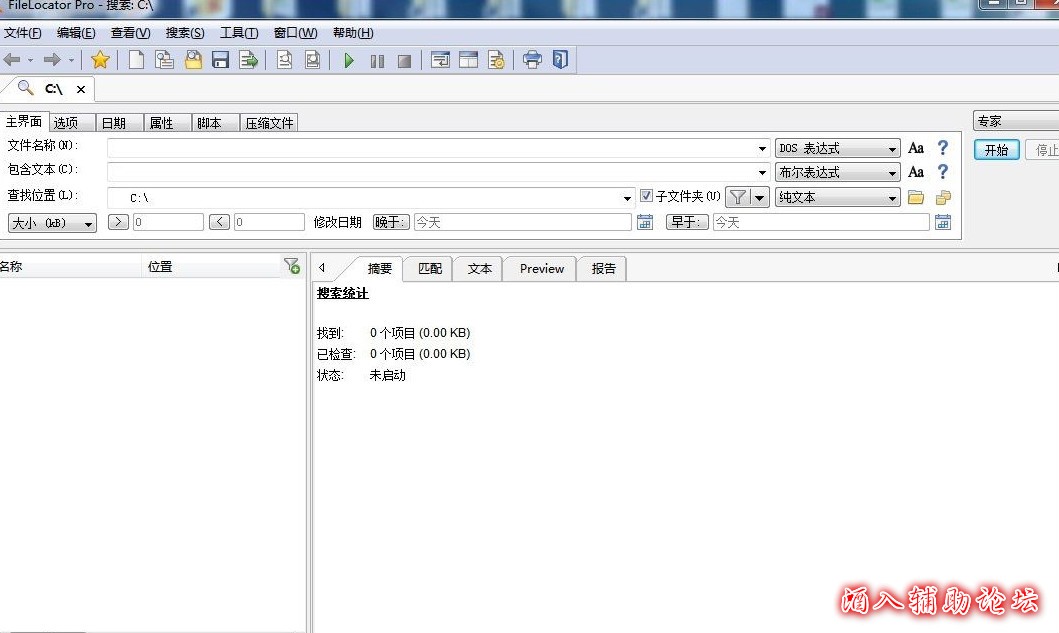Viewport: 1059px width, 633px height.
Task: Expand the 大小 (kB) dropdown
Action: (x=52, y=223)
